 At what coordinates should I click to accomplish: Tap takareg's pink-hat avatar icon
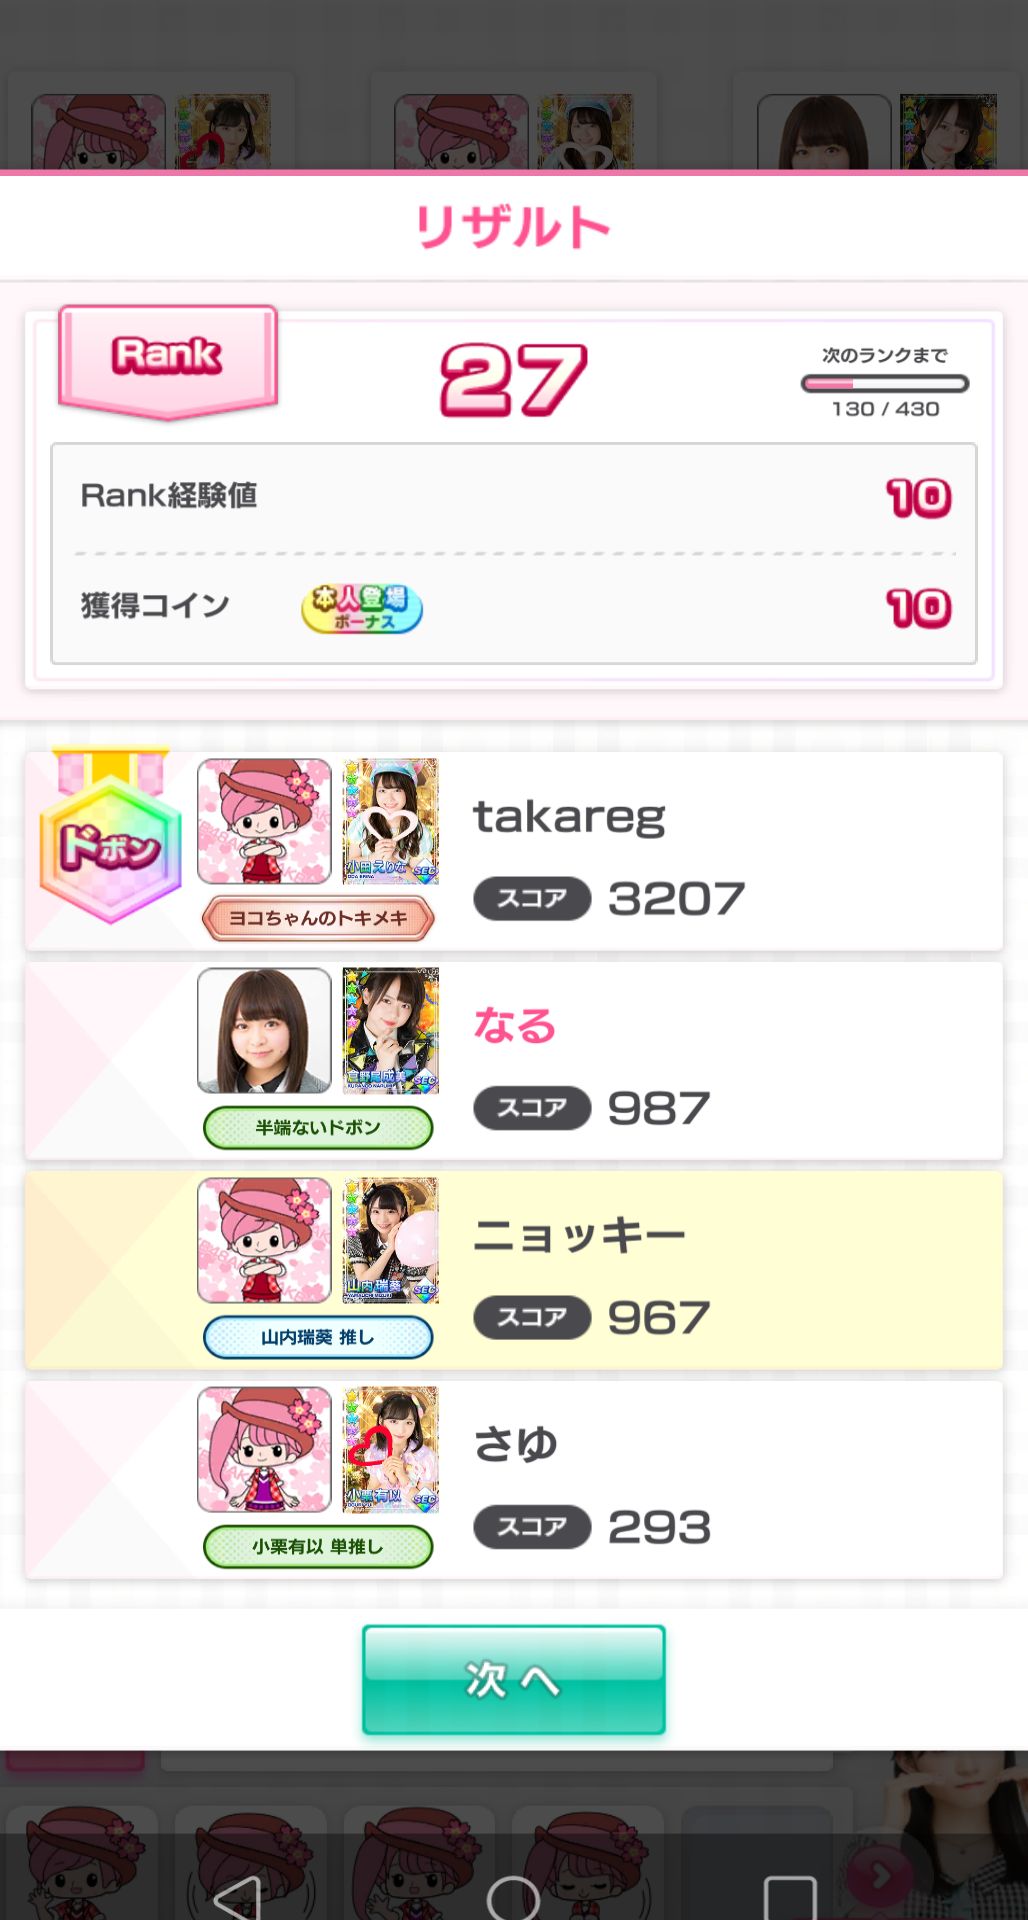(x=265, y=821)
